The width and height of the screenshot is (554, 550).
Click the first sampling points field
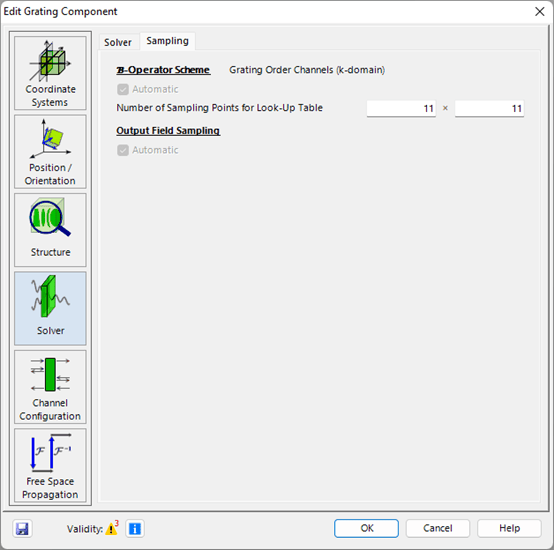coord(401,108)
